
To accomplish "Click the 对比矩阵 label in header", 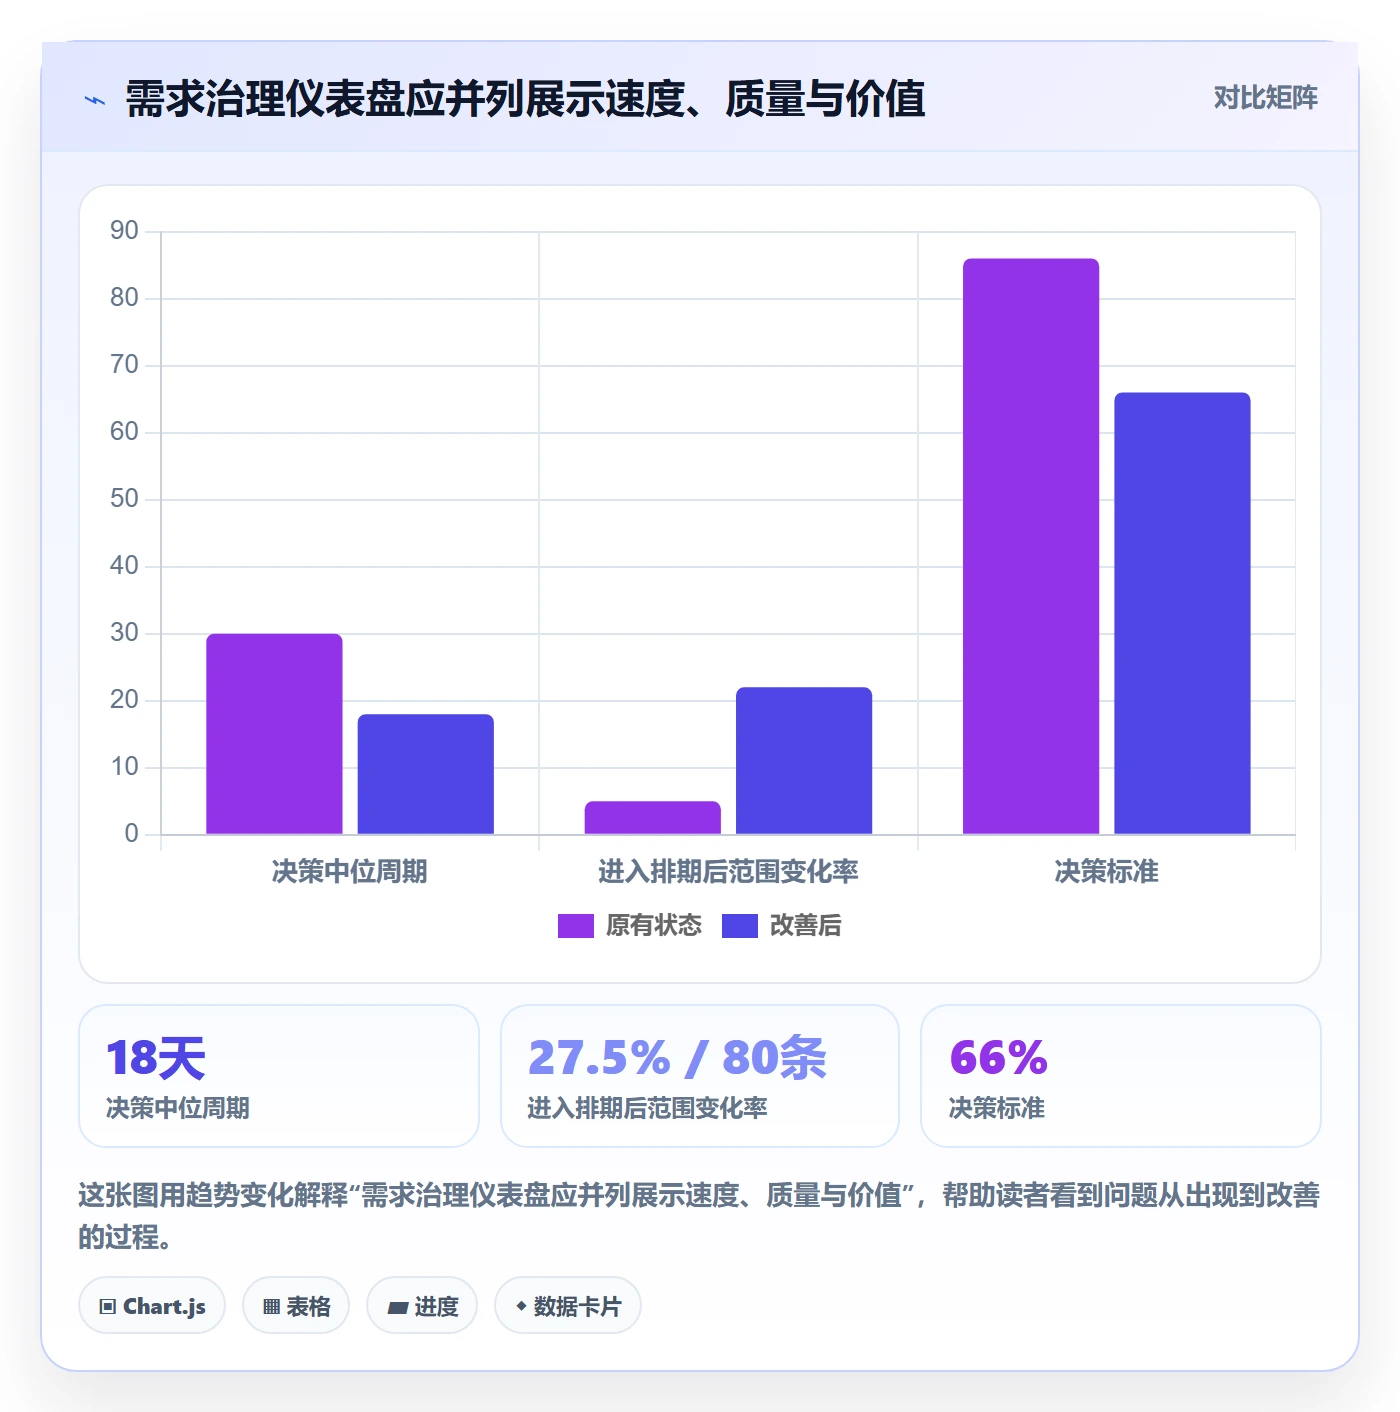I will pyautogui.click(x=1265, y=97).
